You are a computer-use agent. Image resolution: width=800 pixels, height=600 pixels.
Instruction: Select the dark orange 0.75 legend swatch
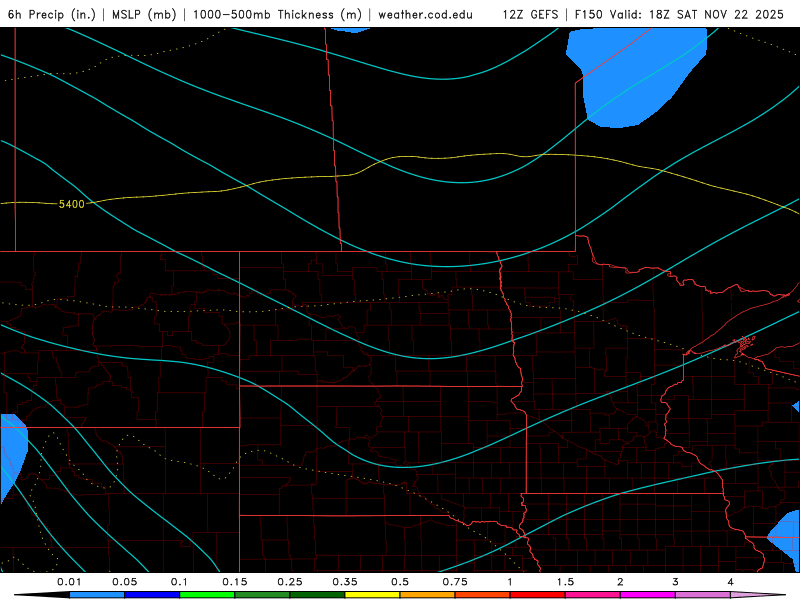(x=483, y=595)
